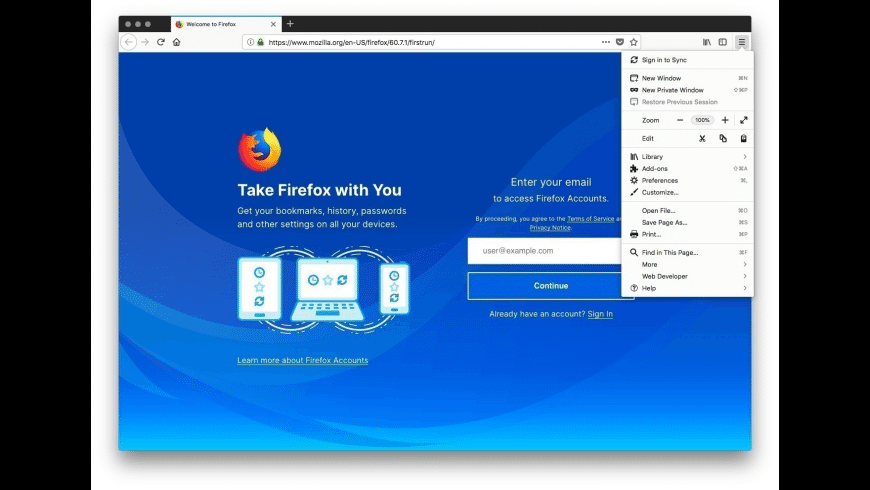Expand the Library submenu
The height and width of the screenshot is (490, 870).
687,157
